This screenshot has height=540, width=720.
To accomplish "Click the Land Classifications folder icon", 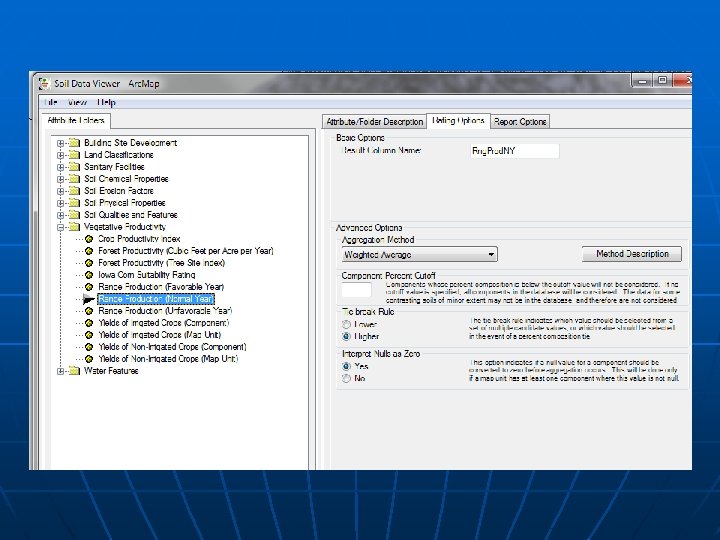I will click(74, 155).
